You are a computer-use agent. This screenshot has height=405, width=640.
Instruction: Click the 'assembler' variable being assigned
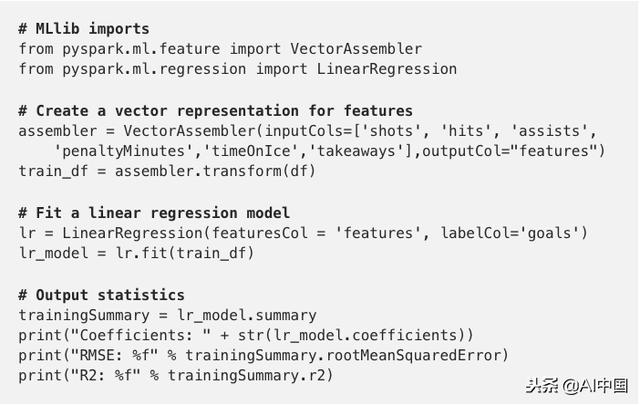[56, 130]
